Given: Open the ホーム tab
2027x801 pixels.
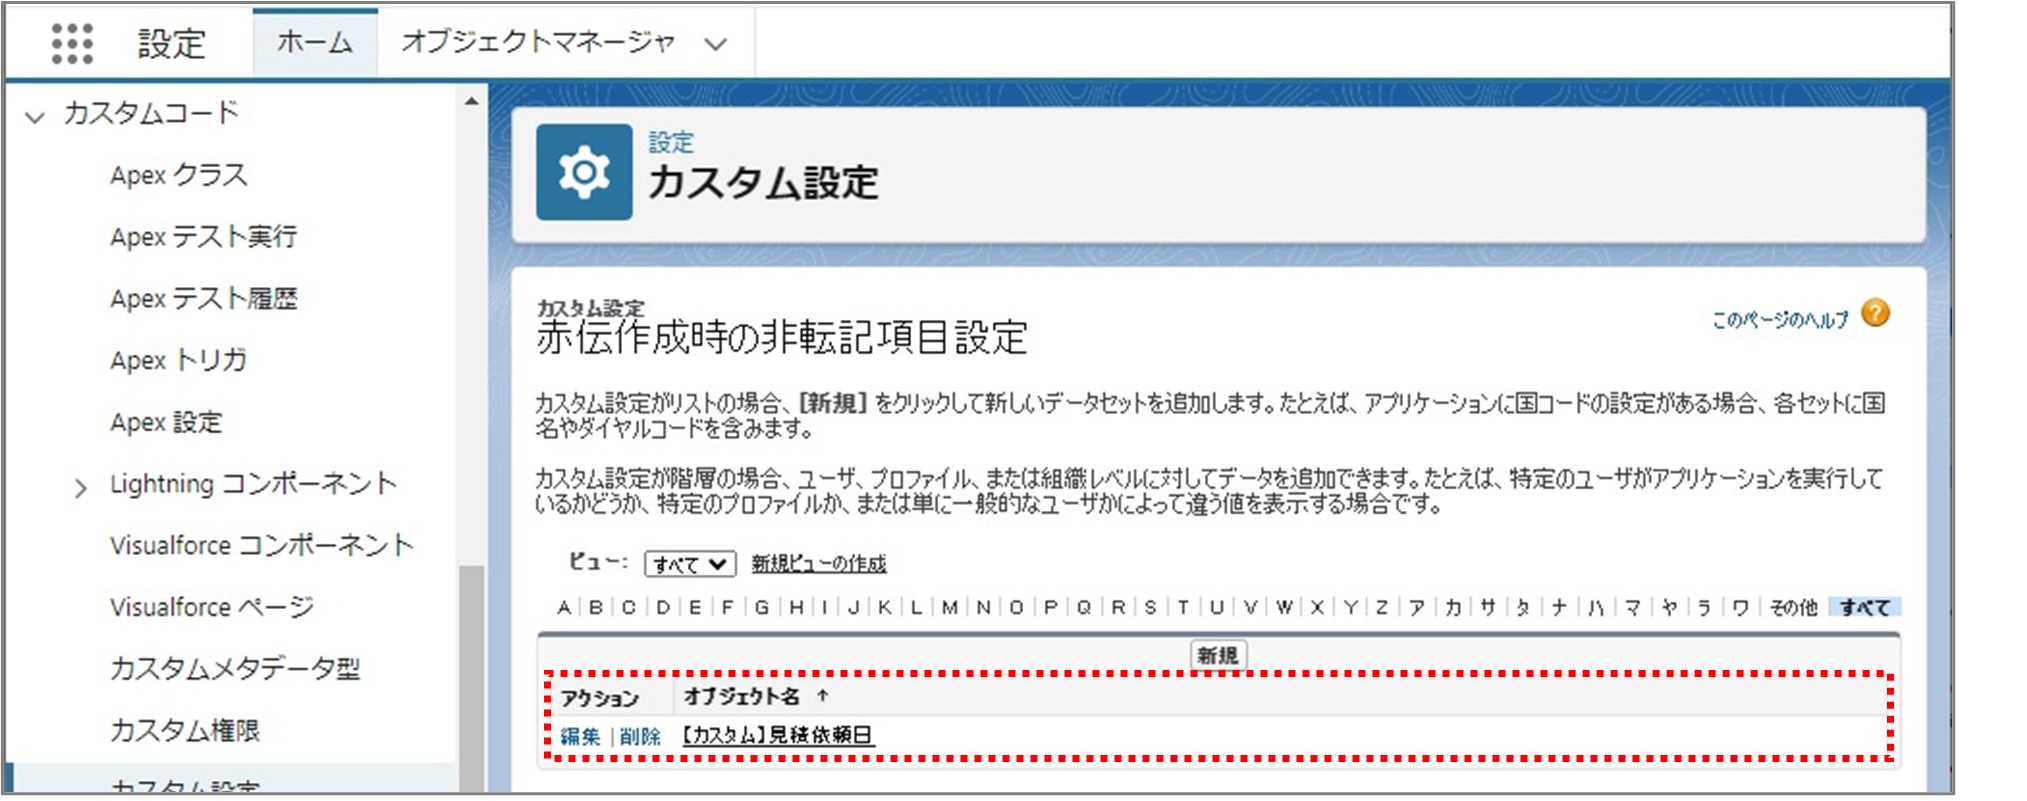Looking at the screenshot, I should pos(315,42).
